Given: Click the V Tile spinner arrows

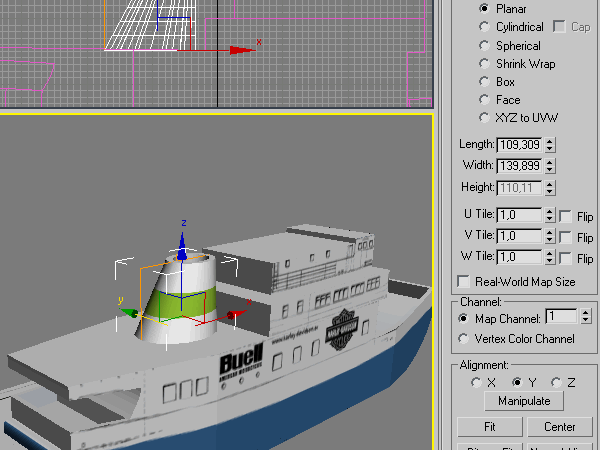Looking at the screenshot, I should click(x=550, y=236).
